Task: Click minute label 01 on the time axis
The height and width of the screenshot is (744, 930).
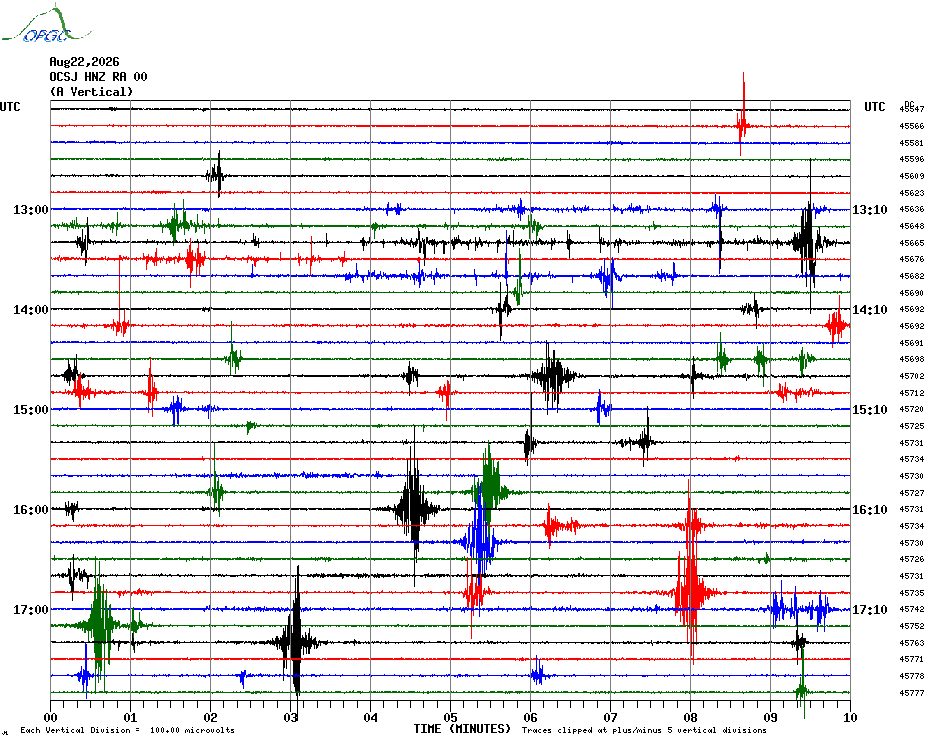Action: 130,717
